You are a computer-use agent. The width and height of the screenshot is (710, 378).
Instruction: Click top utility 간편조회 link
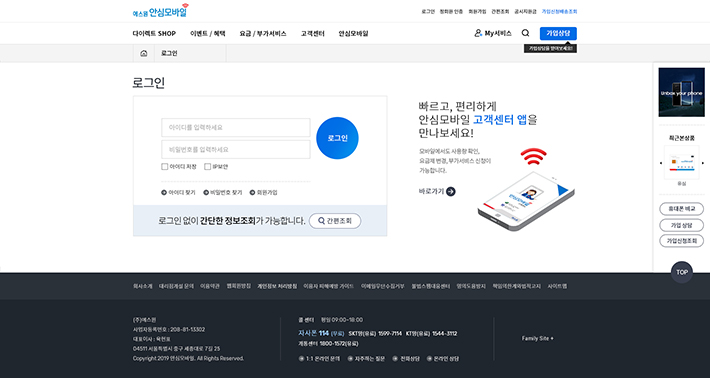click(x=500, y=12)
